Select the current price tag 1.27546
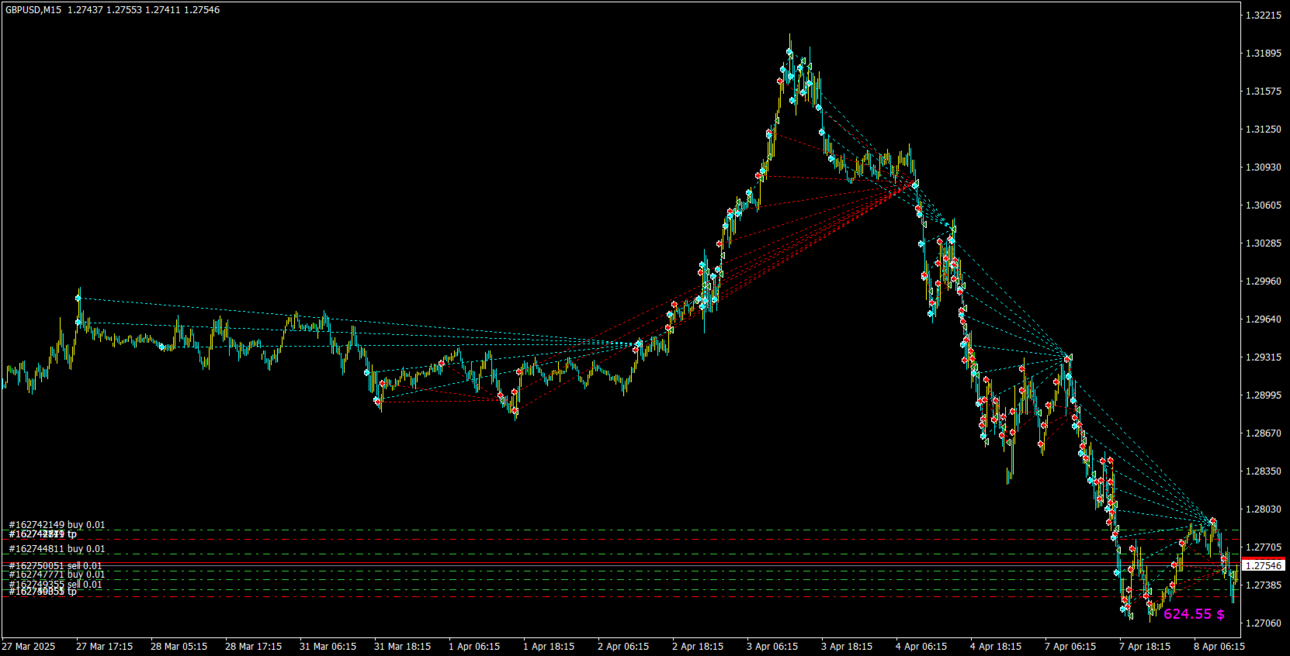 (x=1264, y=566)
